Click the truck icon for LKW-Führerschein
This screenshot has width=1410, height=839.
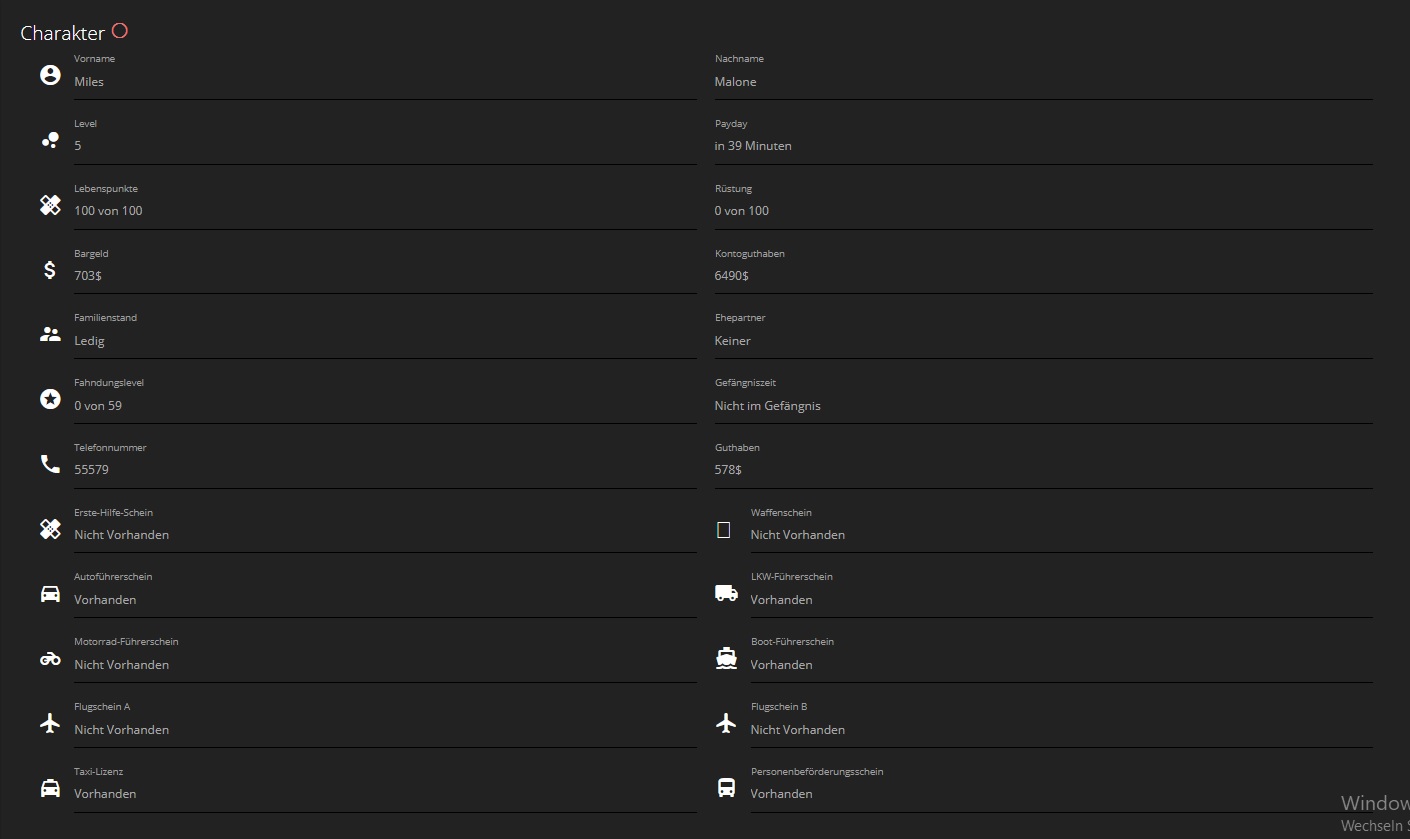point(726,594)
